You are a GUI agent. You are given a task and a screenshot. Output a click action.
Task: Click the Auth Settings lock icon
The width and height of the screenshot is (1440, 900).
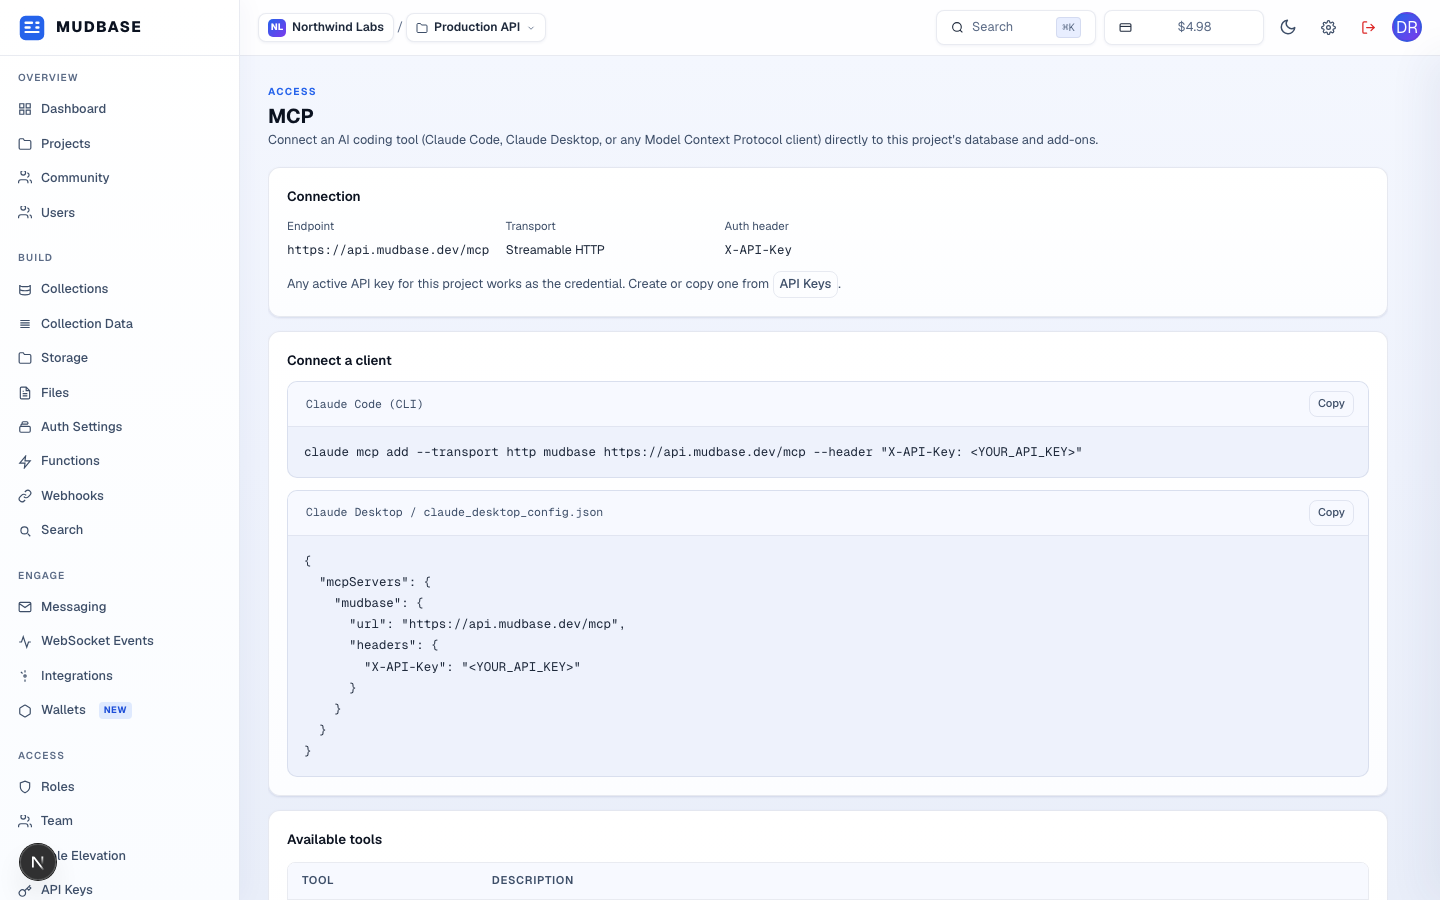click(x=25, y=427)
